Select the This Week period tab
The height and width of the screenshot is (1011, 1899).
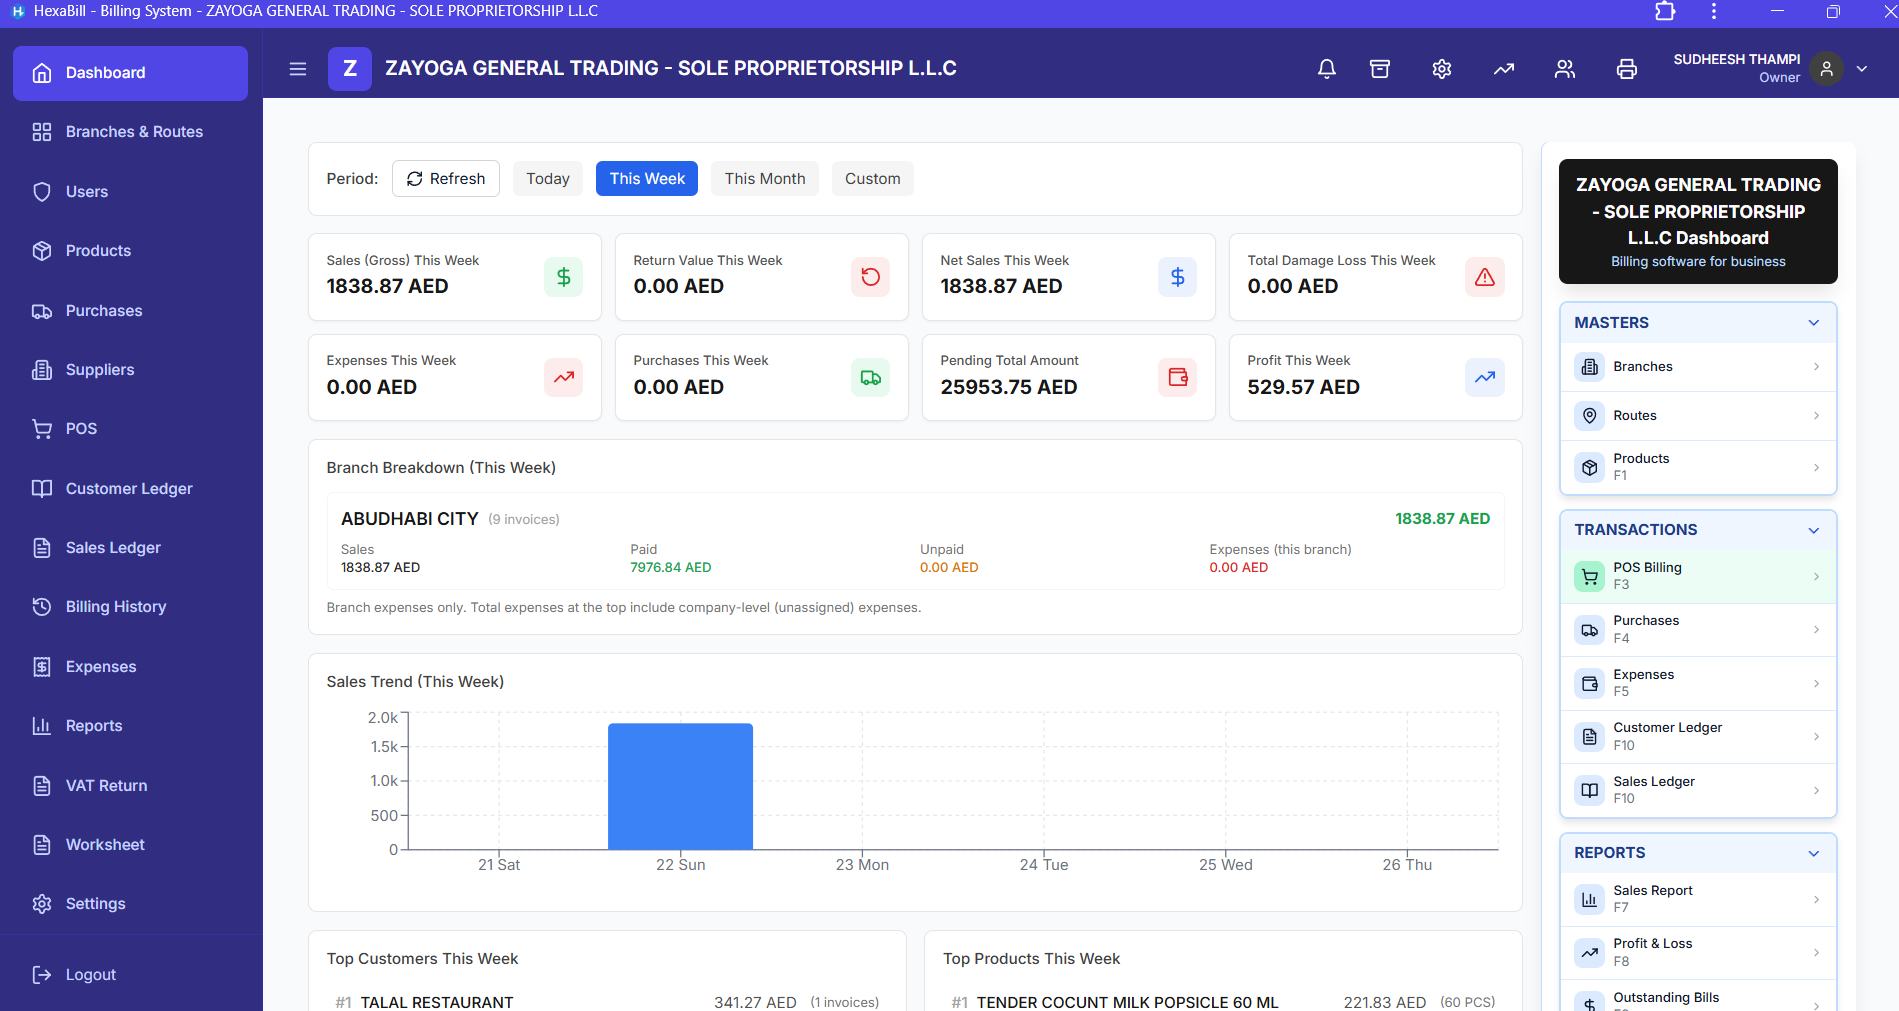coord(647,179)
